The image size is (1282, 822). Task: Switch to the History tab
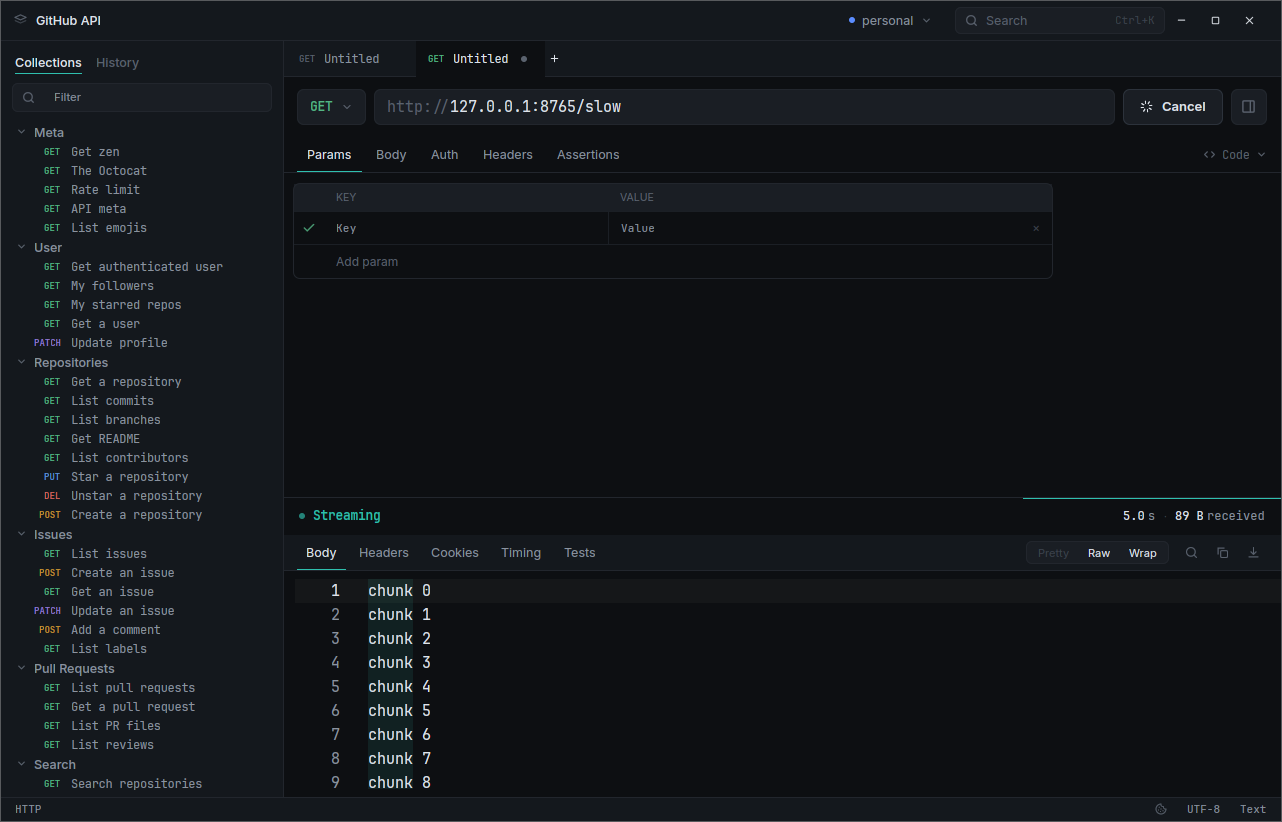(x=117, y=63)
